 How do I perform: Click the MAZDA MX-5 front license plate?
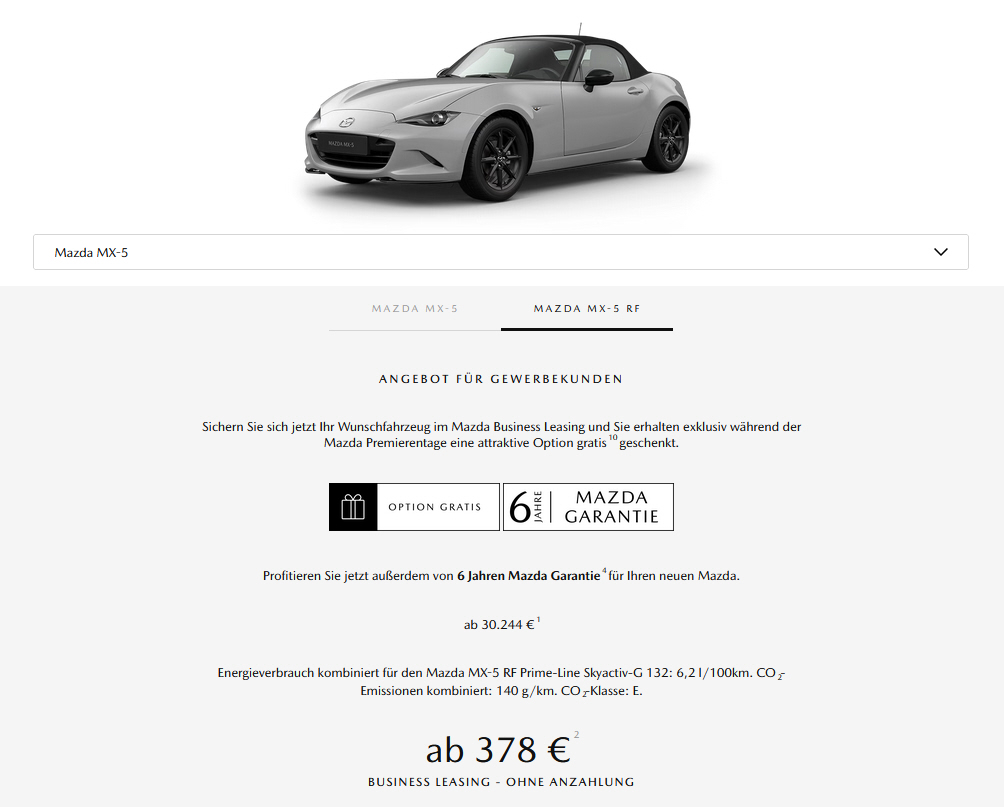coord(341,143)
